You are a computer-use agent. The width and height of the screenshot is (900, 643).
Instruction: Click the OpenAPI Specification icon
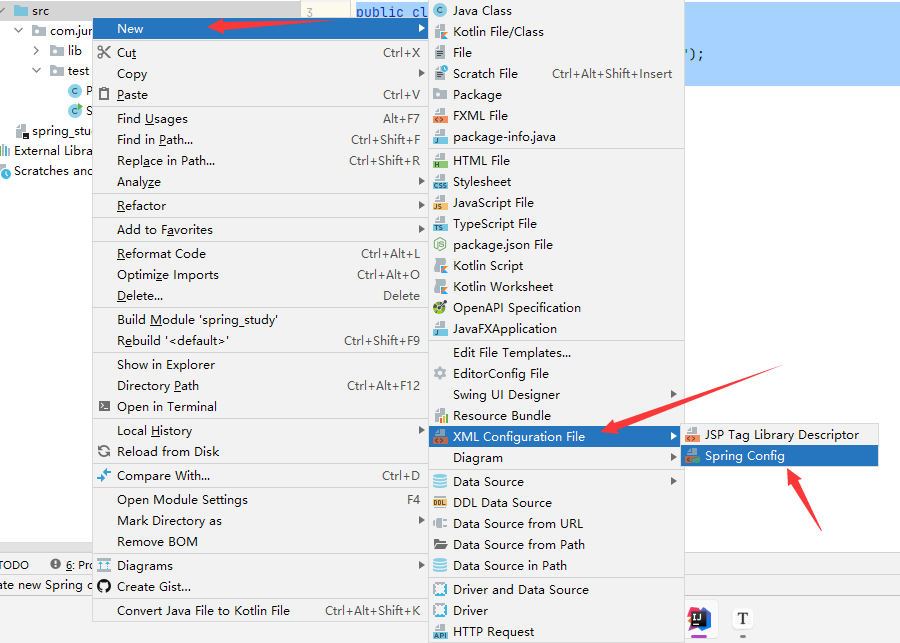[x=440, y=308]
